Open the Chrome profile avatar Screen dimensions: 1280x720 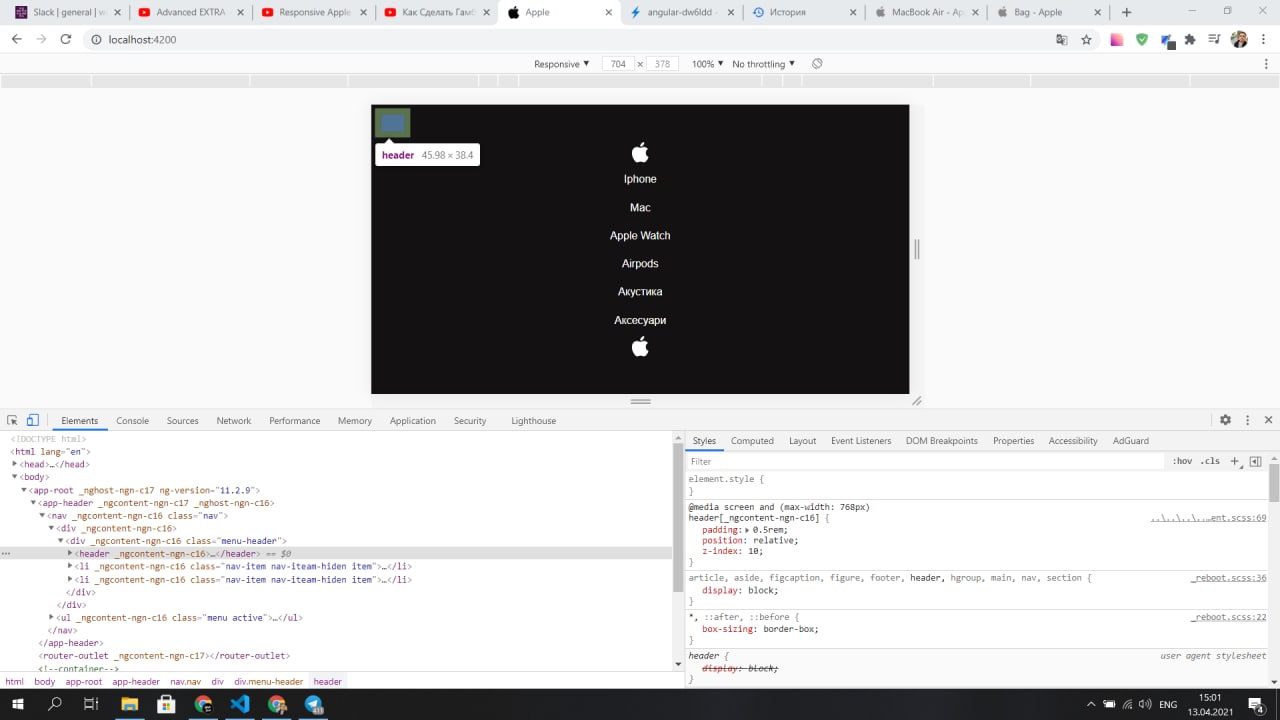click(x=1239, y=40)
